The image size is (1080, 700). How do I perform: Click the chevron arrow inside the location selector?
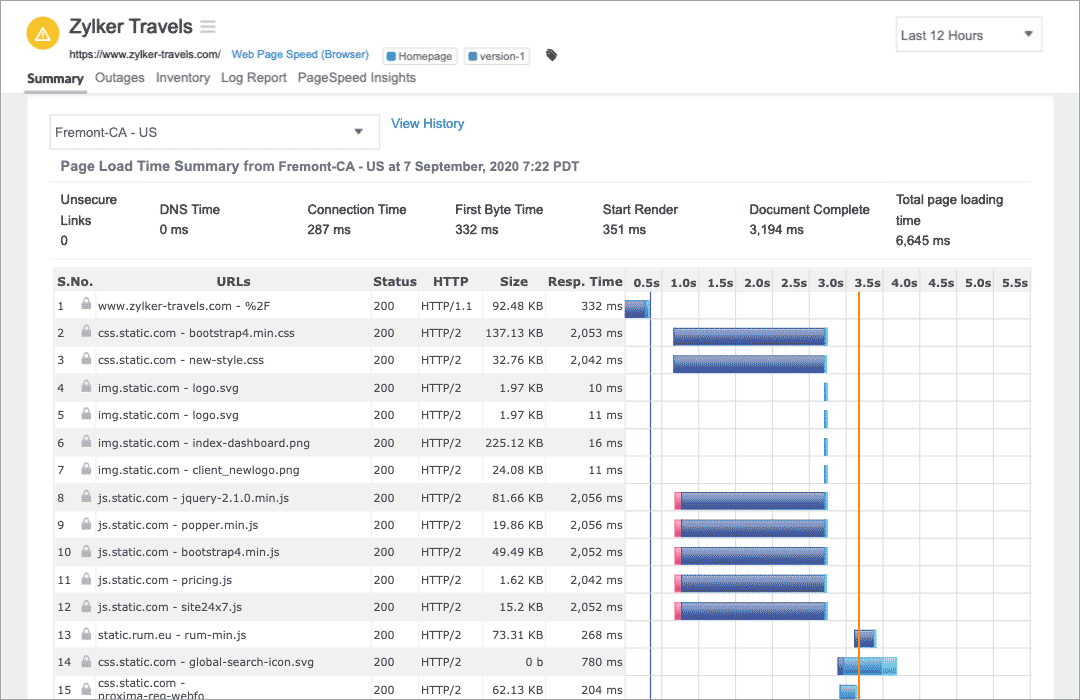358,131
